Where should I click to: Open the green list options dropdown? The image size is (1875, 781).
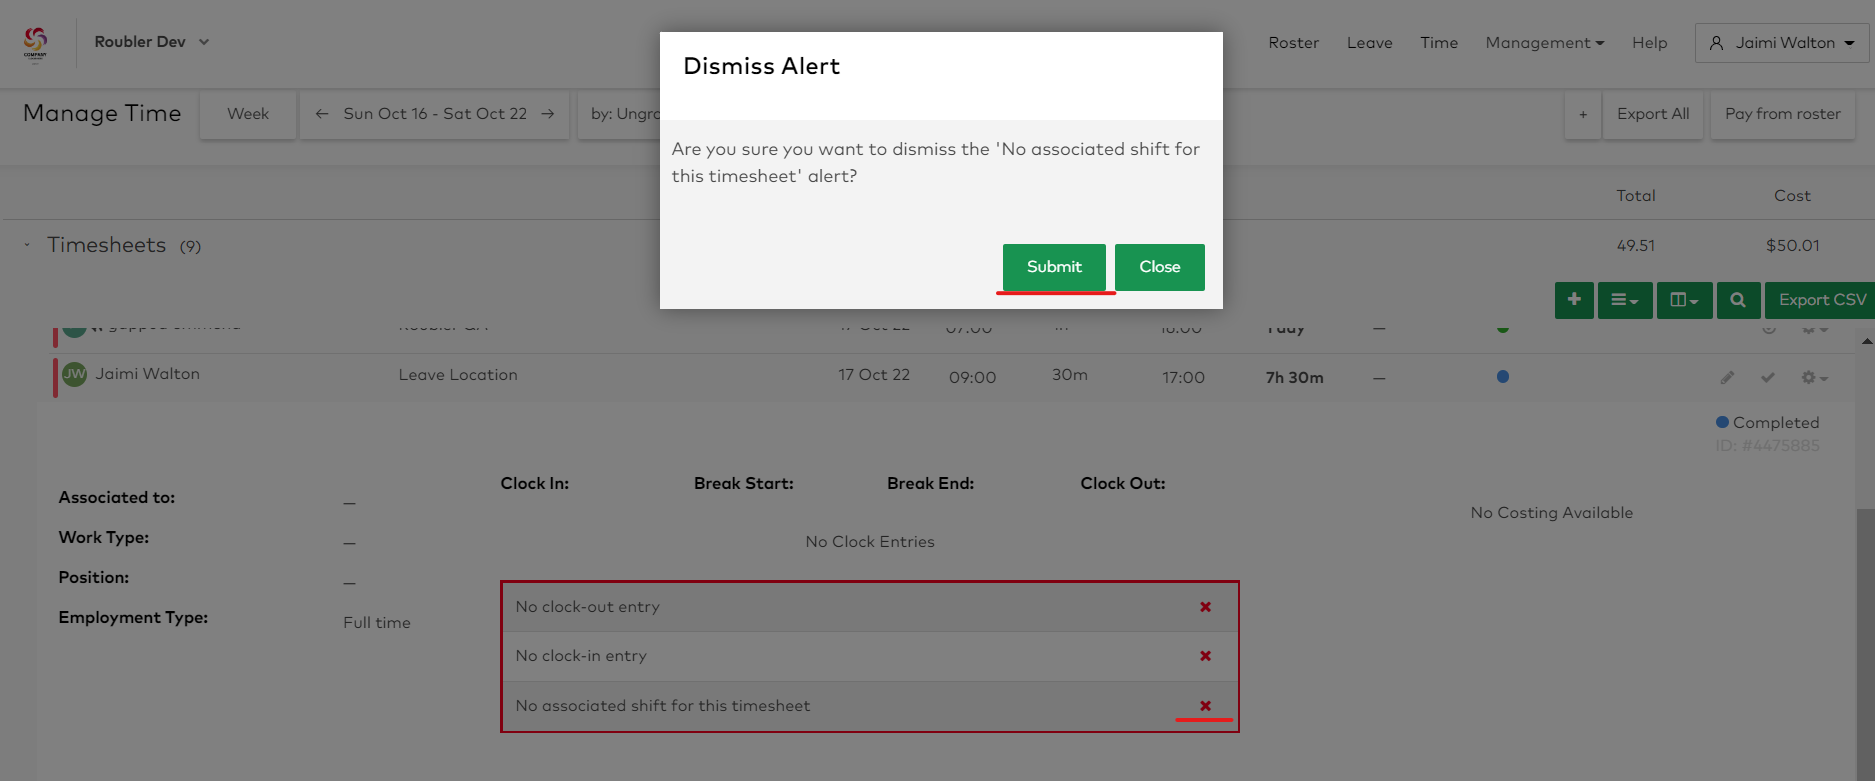click(1625, 300)
